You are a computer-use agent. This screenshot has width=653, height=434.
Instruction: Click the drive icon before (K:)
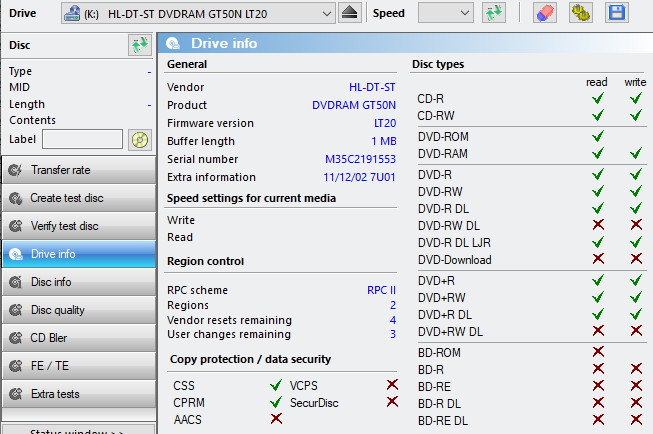coord(72,13)
